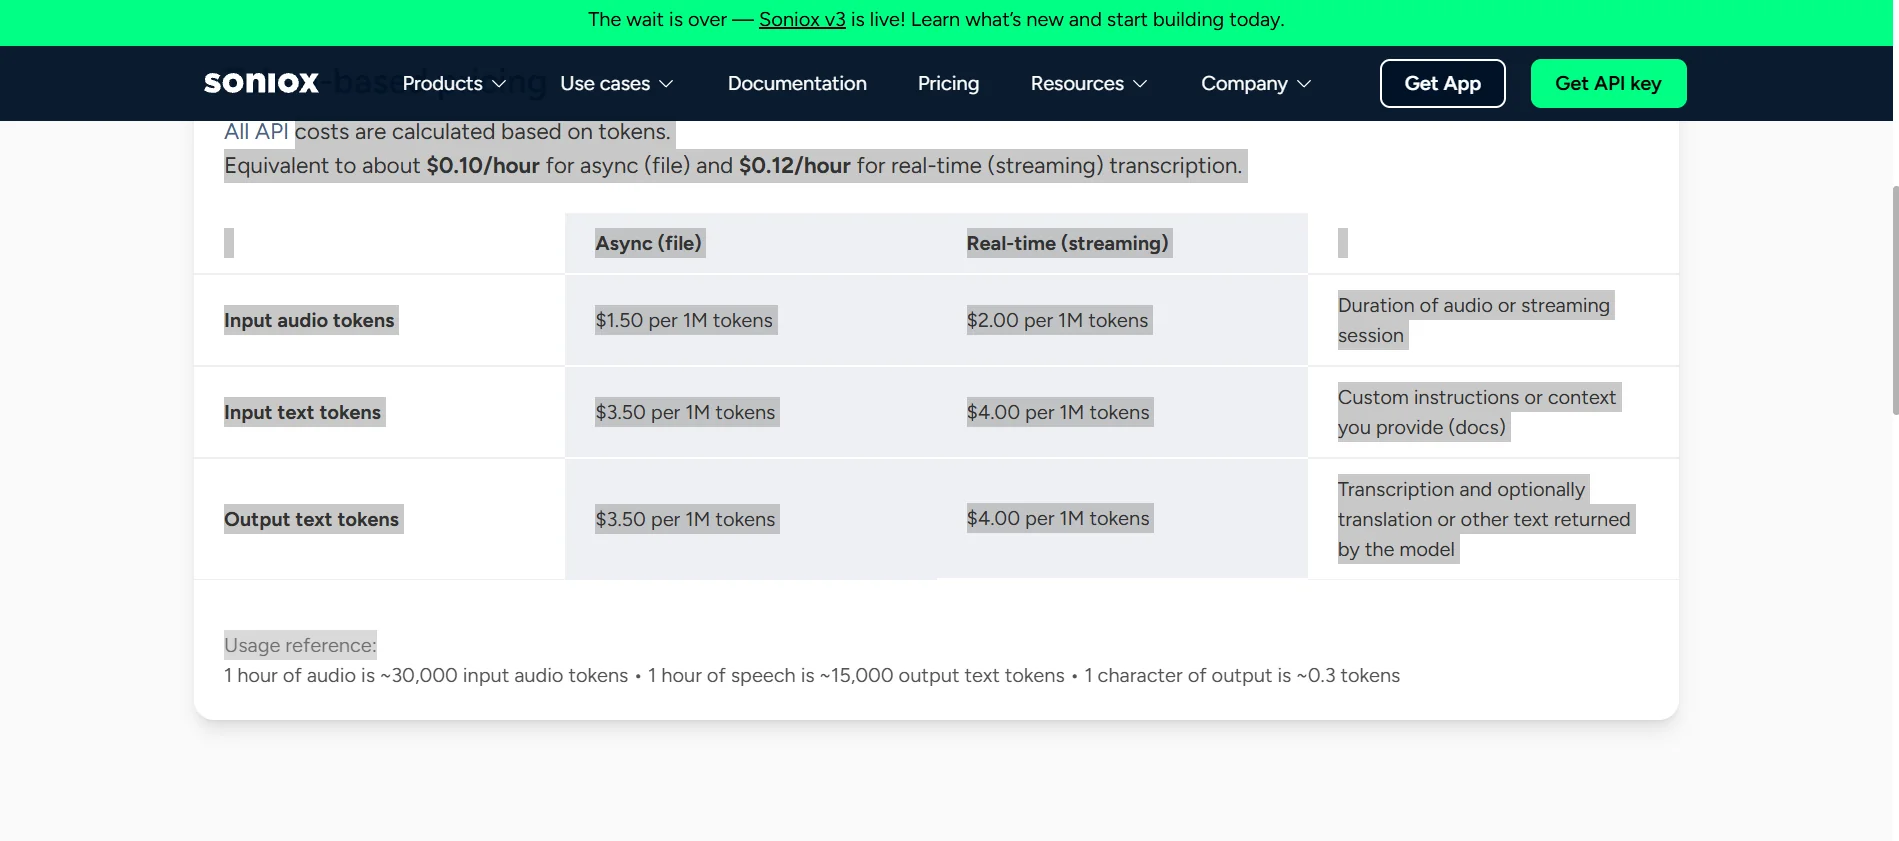Open the Pricing nav item
Image resolution: width=1899 pixels, height=841 pixels.
pyautogui.click(x=948, y=84)
